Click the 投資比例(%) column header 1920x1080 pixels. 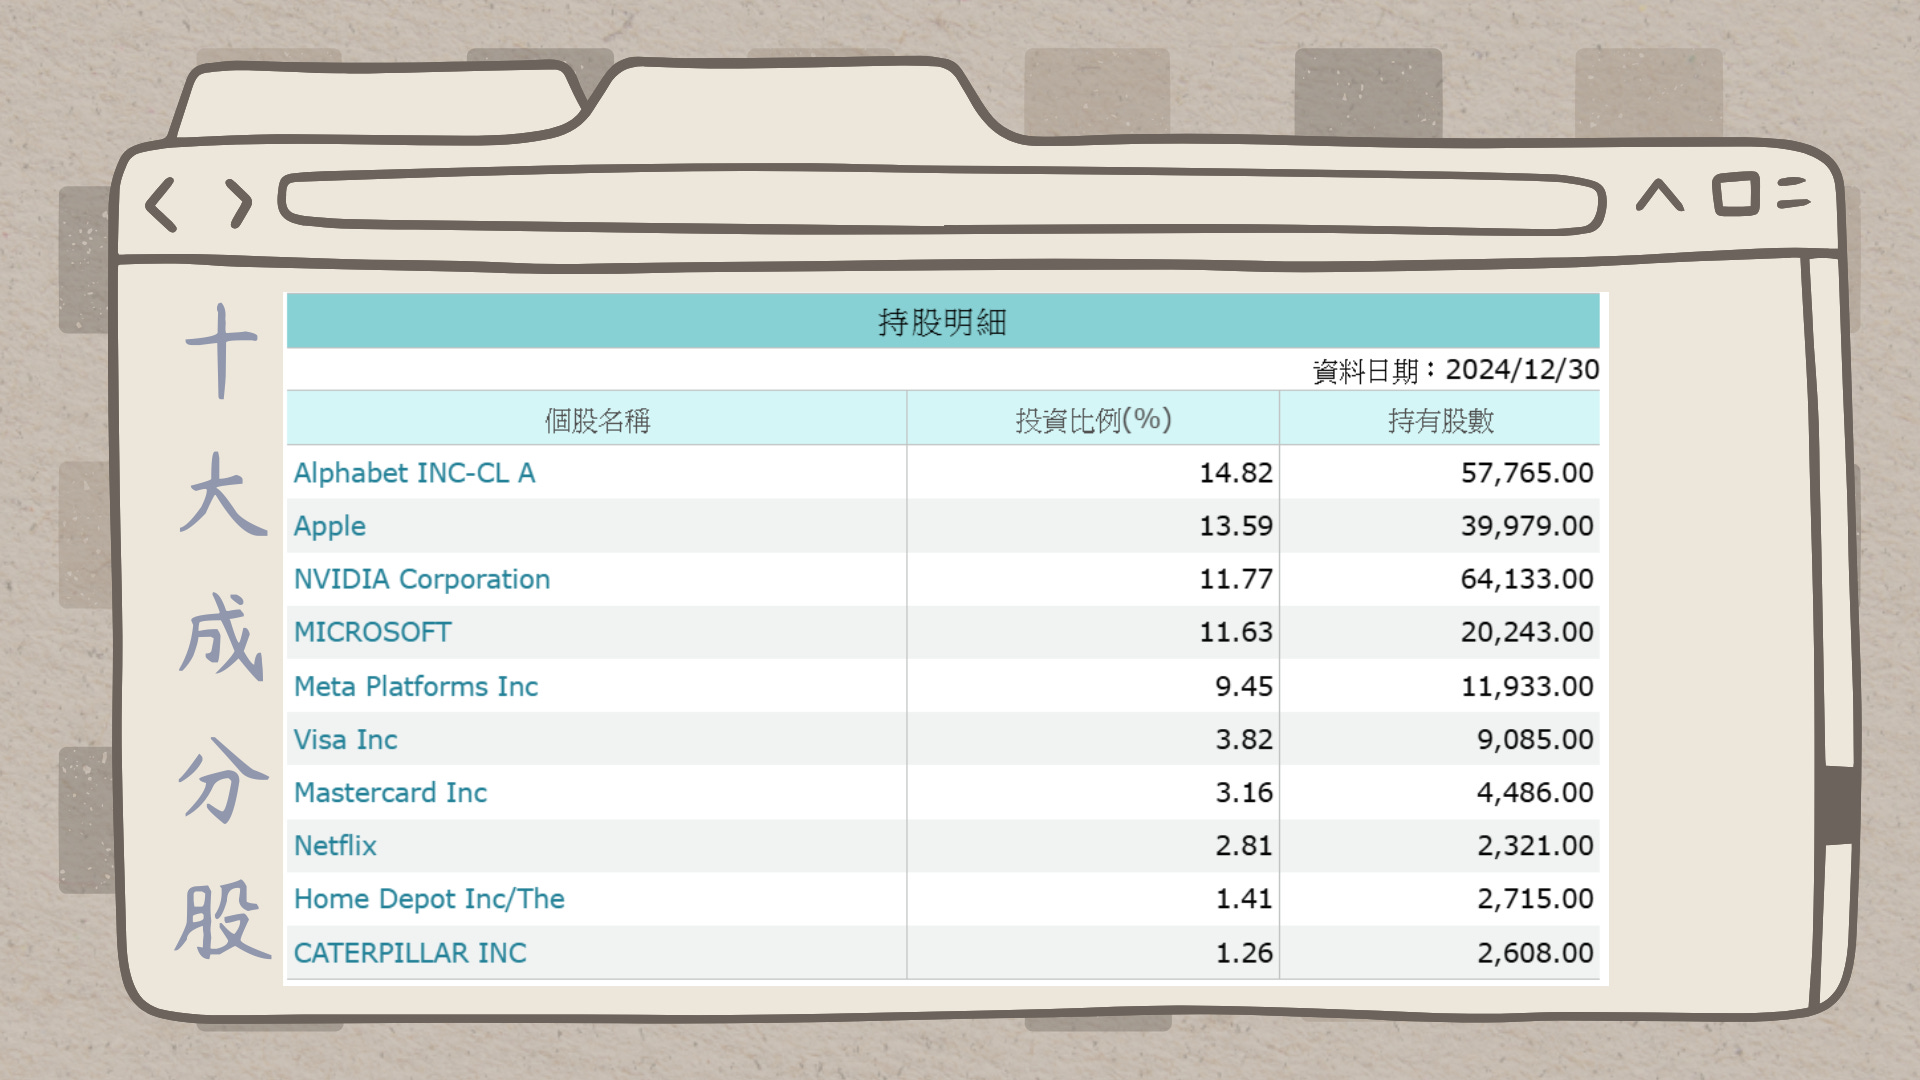point(1093,420)
